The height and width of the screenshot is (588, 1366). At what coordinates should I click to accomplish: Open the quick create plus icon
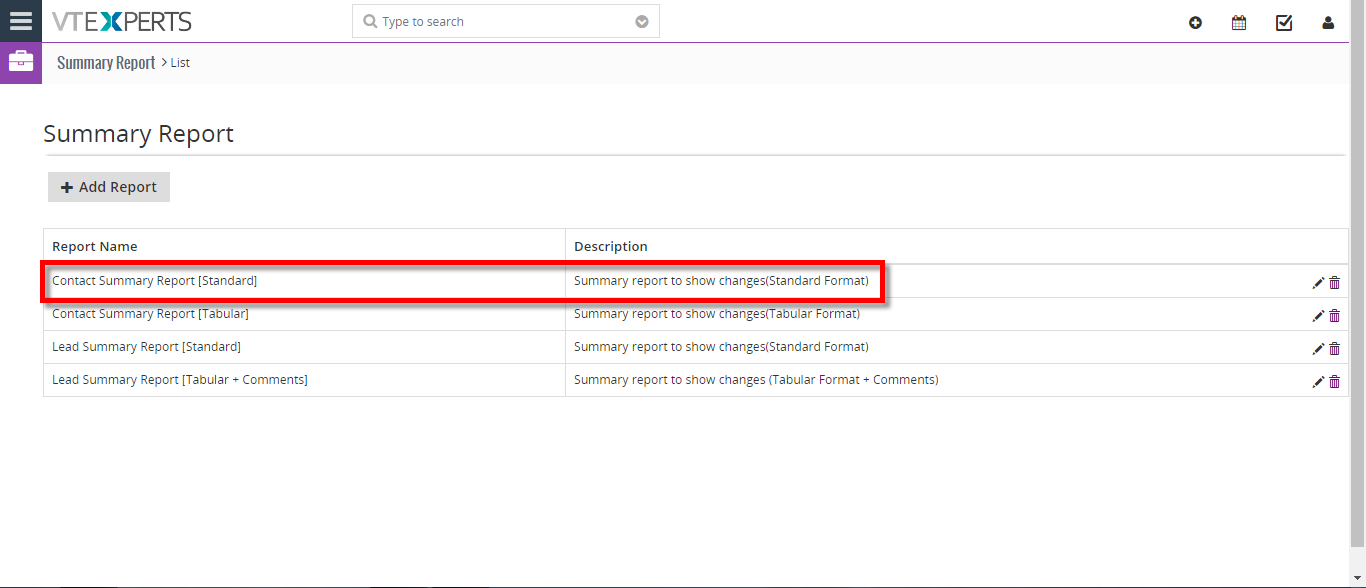[x=1195, y=22]
